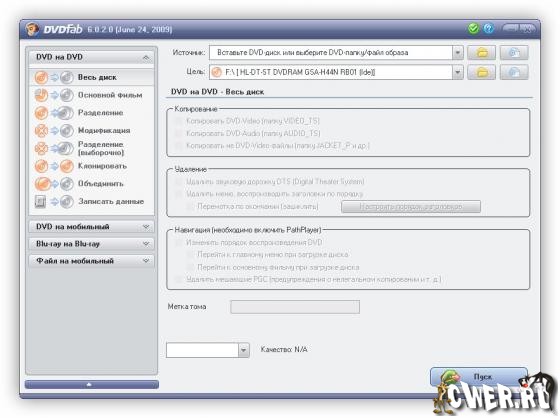Select the Весь диск copy mode icon
560x418 pixels.
(54, 77)
